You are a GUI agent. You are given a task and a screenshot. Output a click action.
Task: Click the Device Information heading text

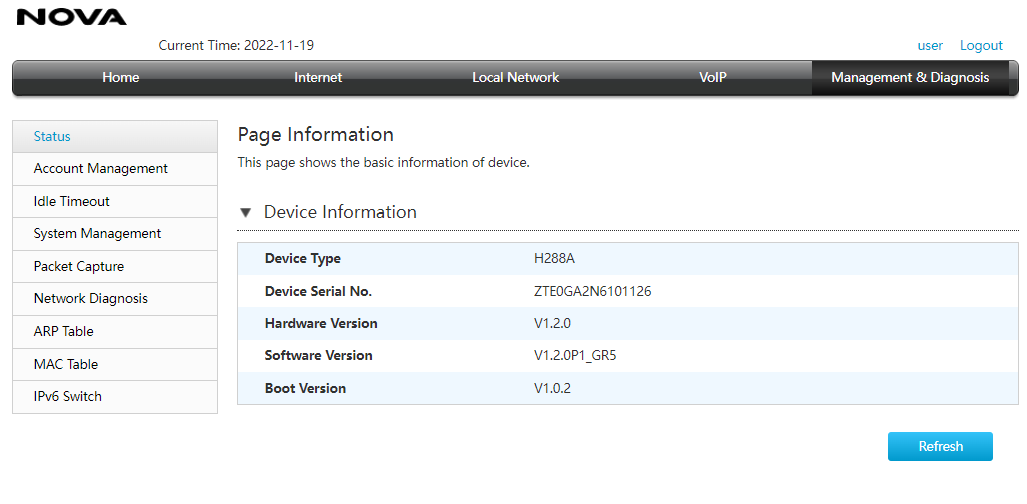click(340, 212)
